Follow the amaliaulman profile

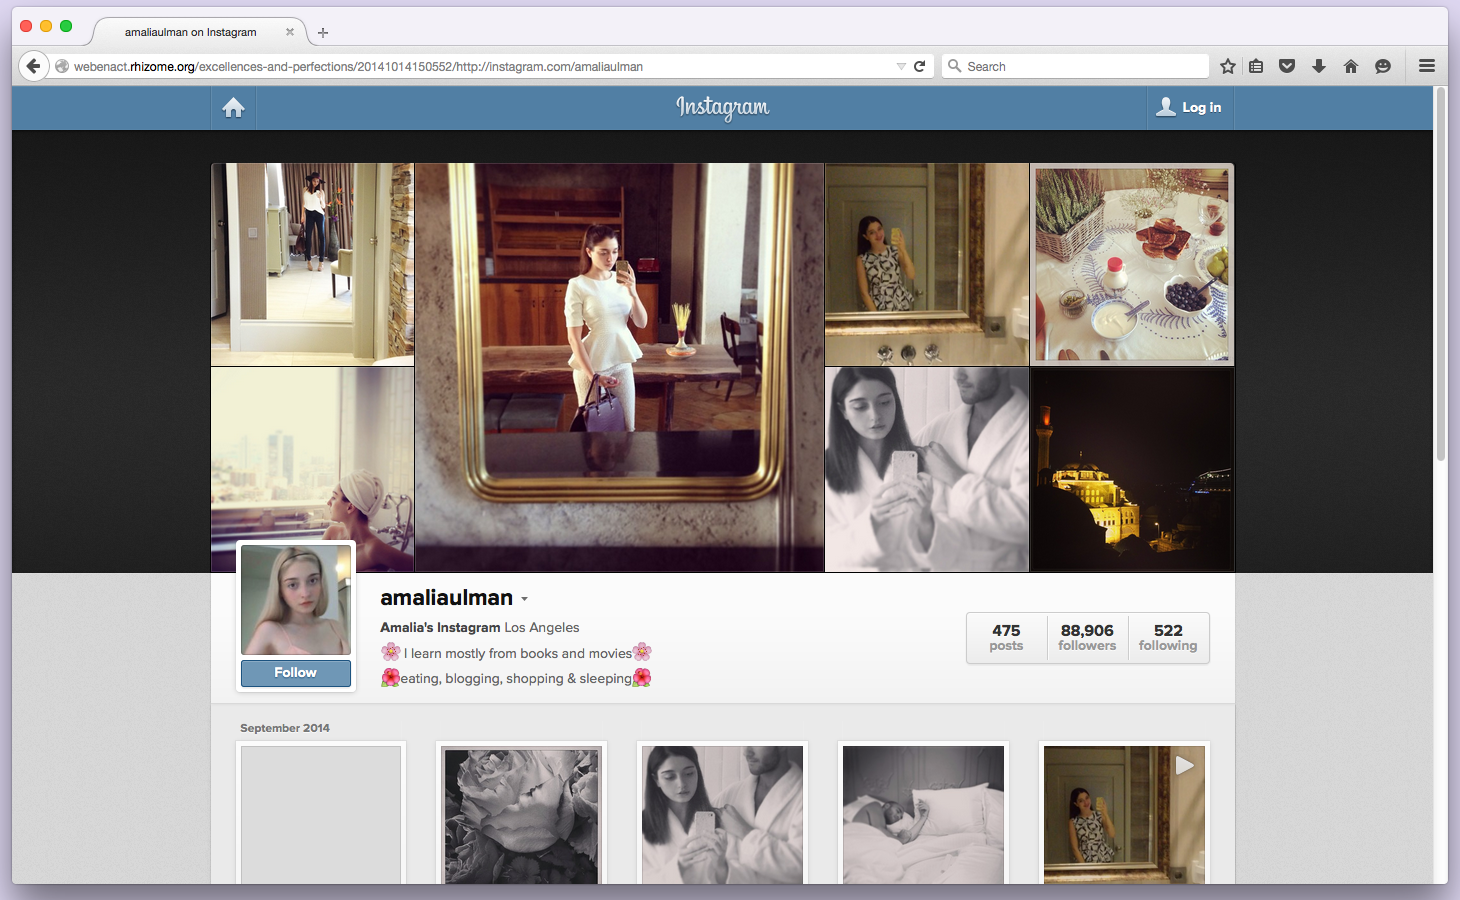click(x=296, y=673)
